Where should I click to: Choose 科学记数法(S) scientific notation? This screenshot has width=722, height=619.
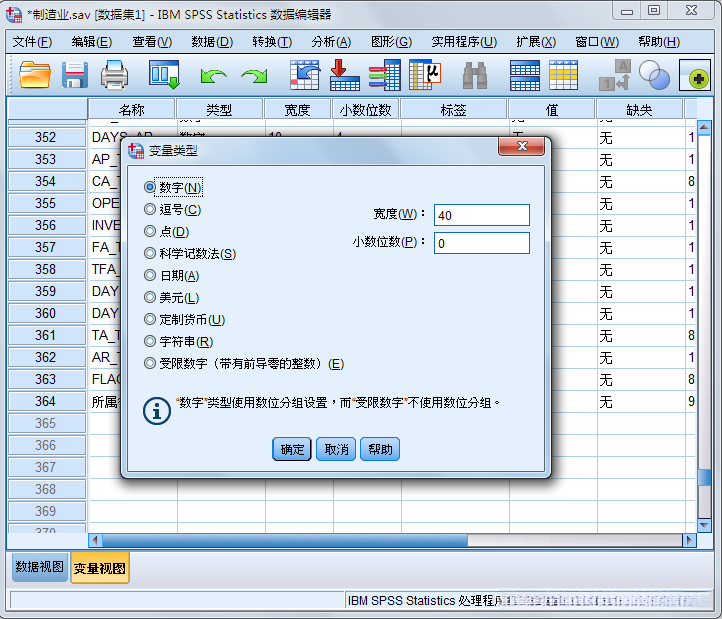coord(150,253)
